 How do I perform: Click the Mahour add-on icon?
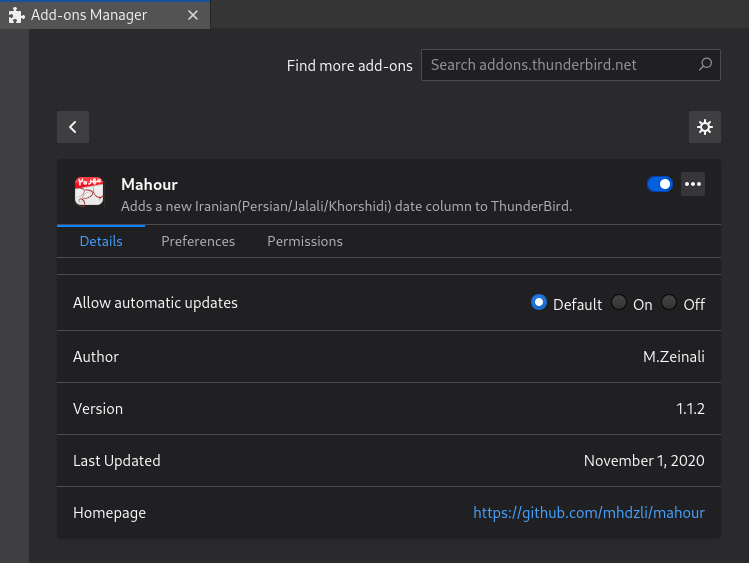[x=90, y=191]
